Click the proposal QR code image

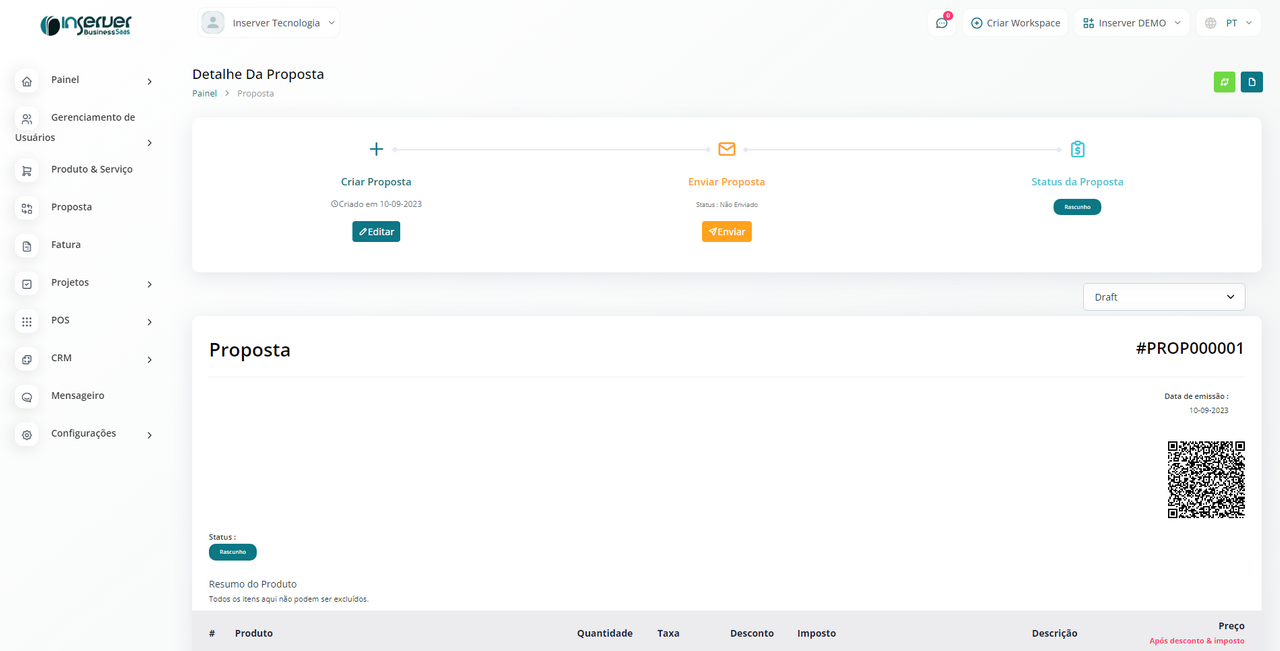1206,480
